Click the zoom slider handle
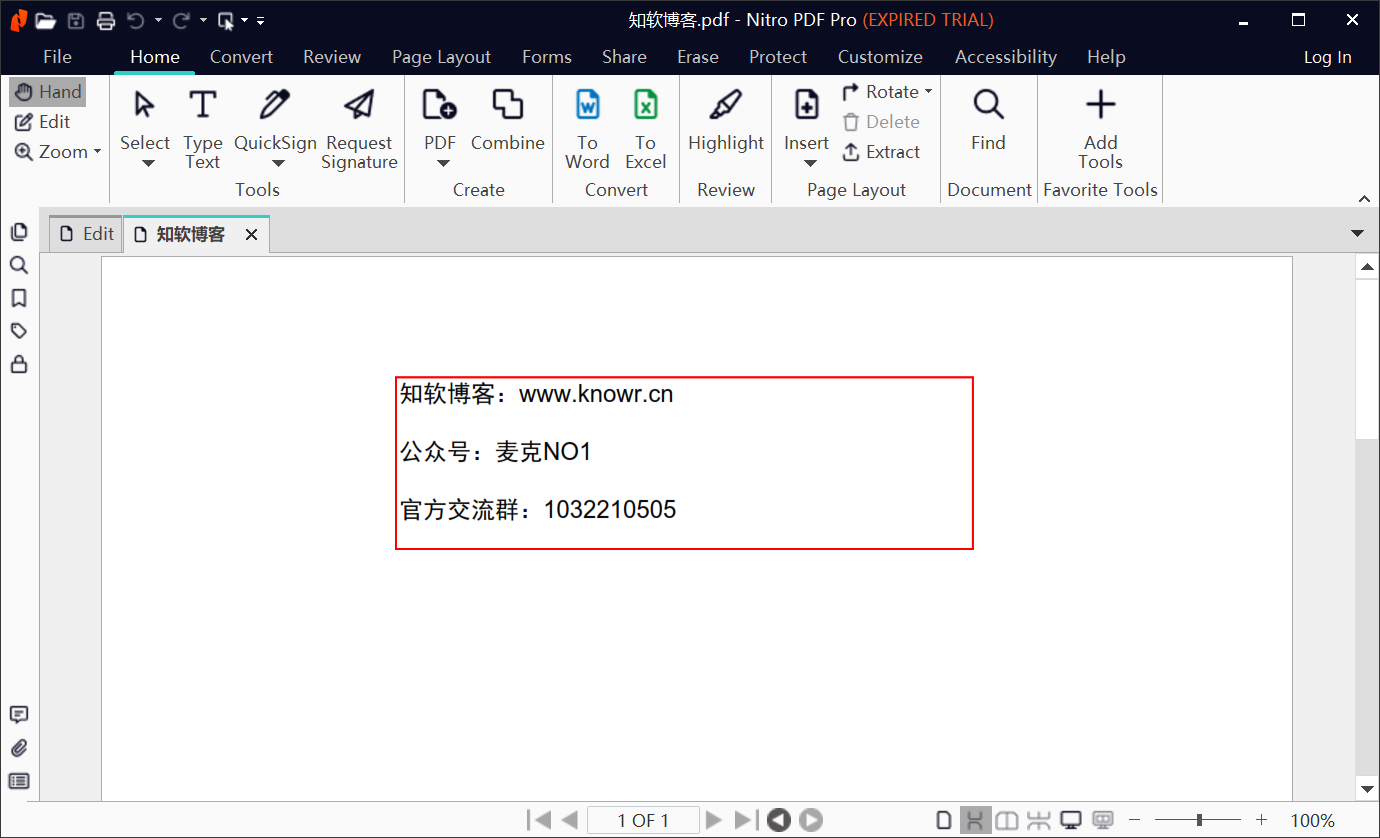The image size is (1380, 838). point(1198,820)
